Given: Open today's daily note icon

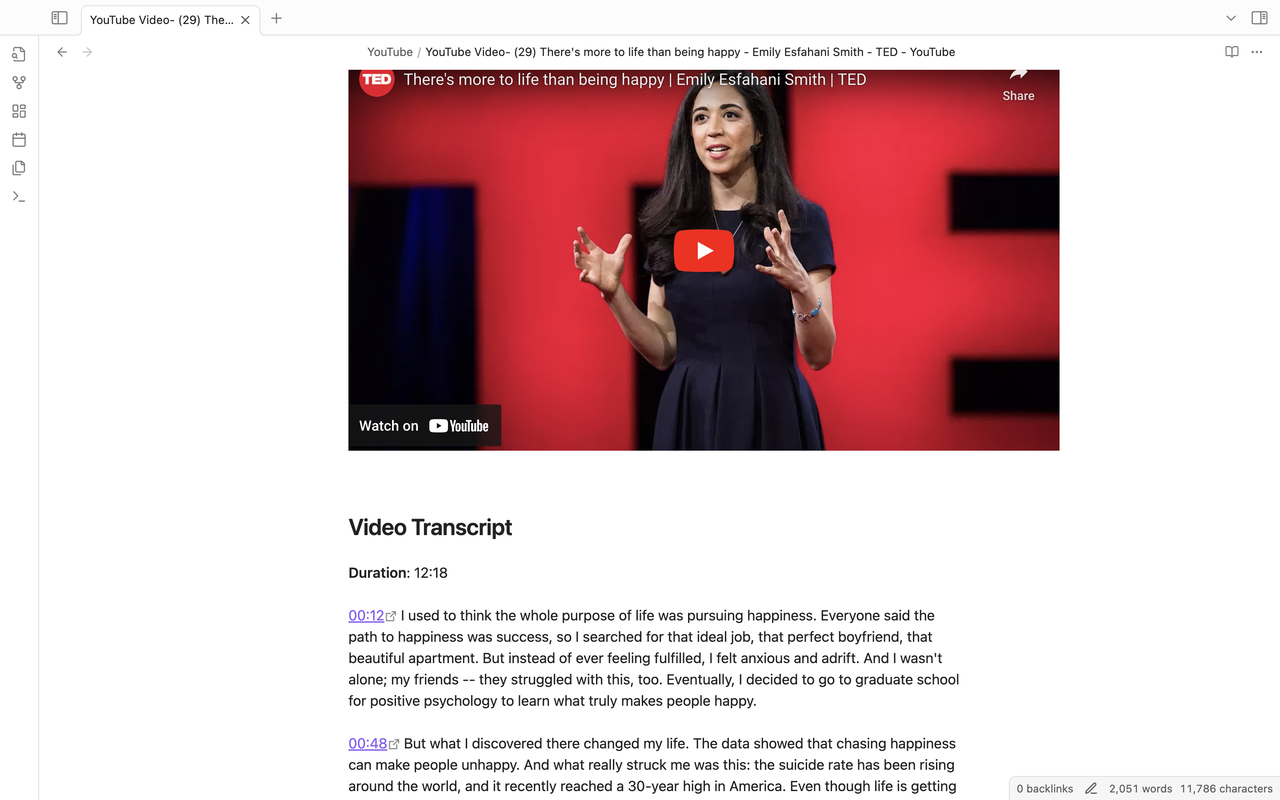Looking at the screenshot, I should (x=19, y=140).
